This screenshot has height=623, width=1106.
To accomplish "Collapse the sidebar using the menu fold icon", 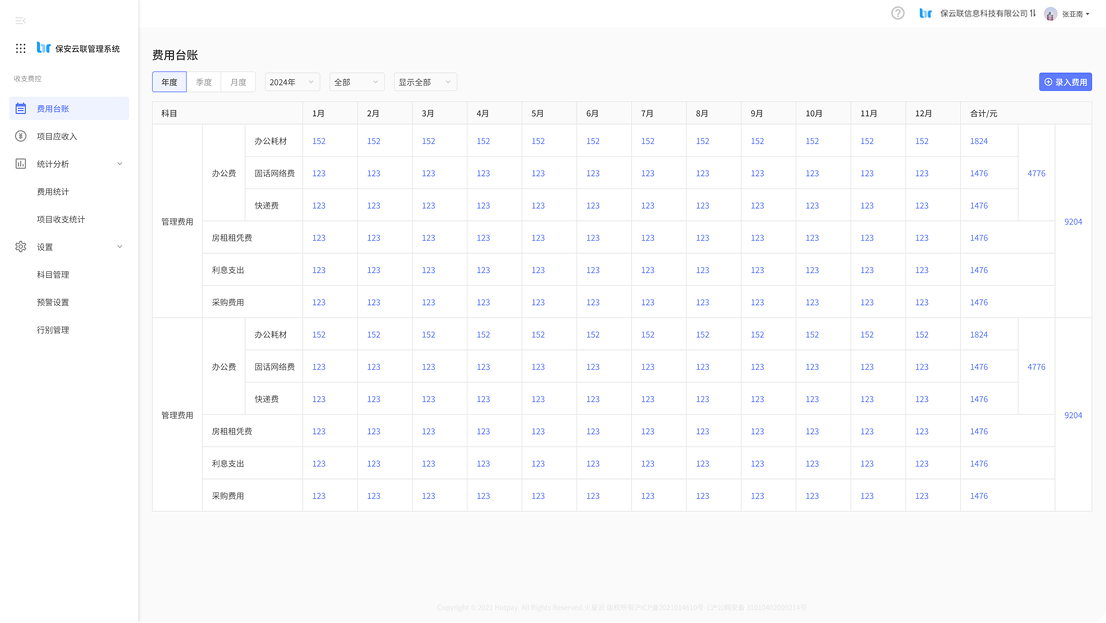I will pos(20,20).
